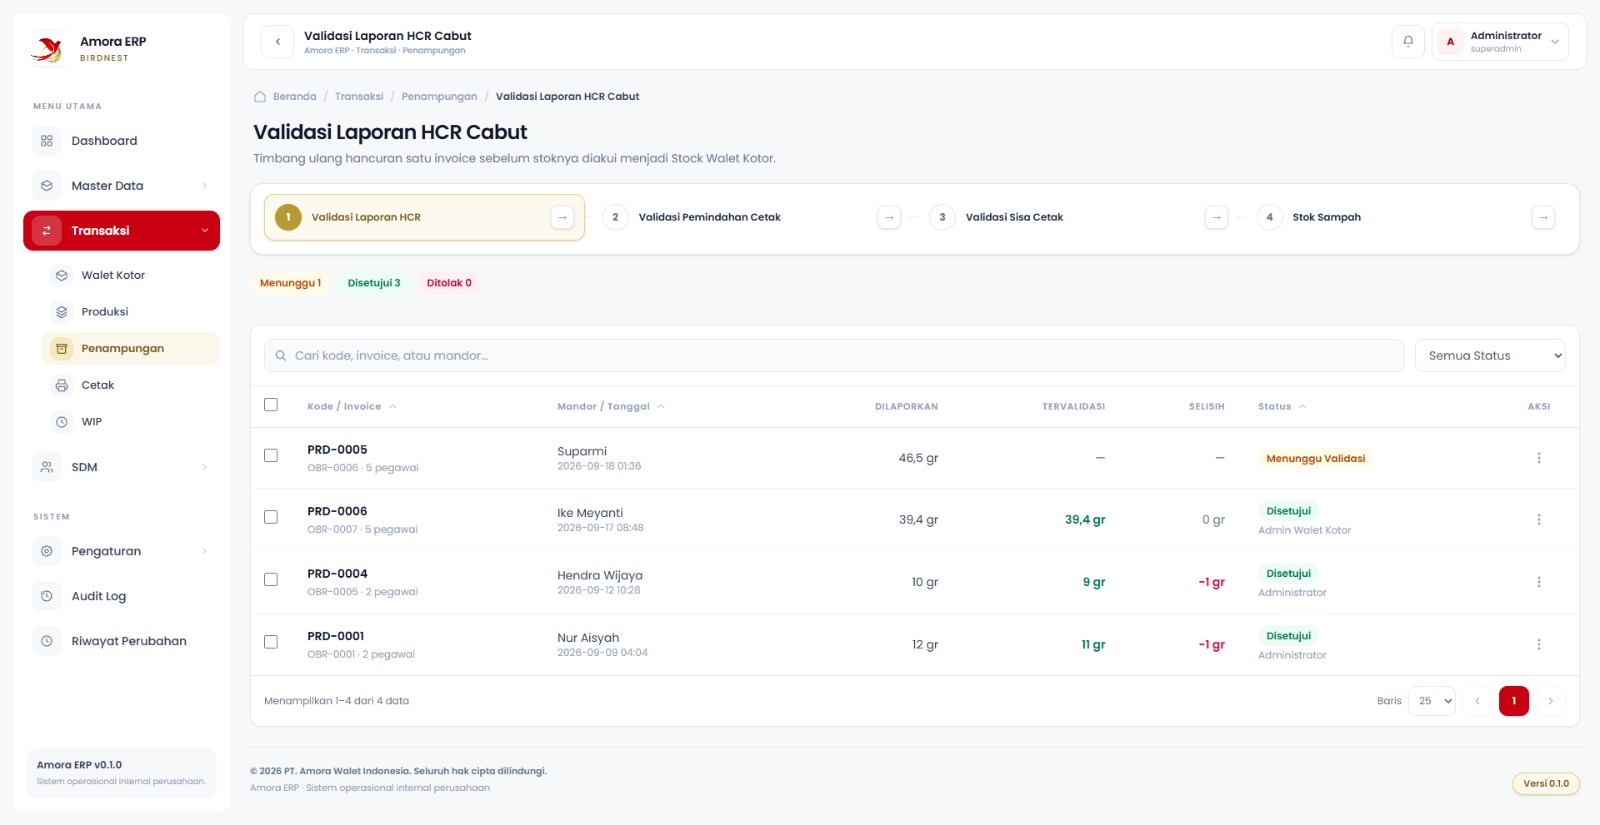Check the PRD-0001 row checkbox
1600x825 pixels.
(271, 642)
